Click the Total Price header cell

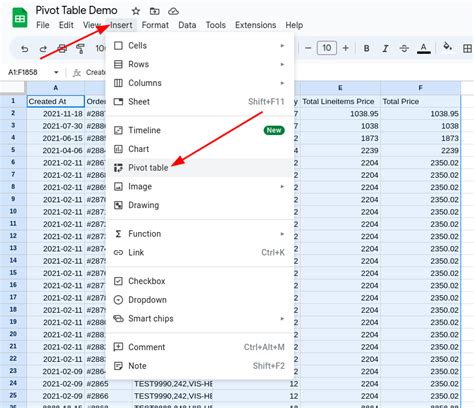click(420, 101)
